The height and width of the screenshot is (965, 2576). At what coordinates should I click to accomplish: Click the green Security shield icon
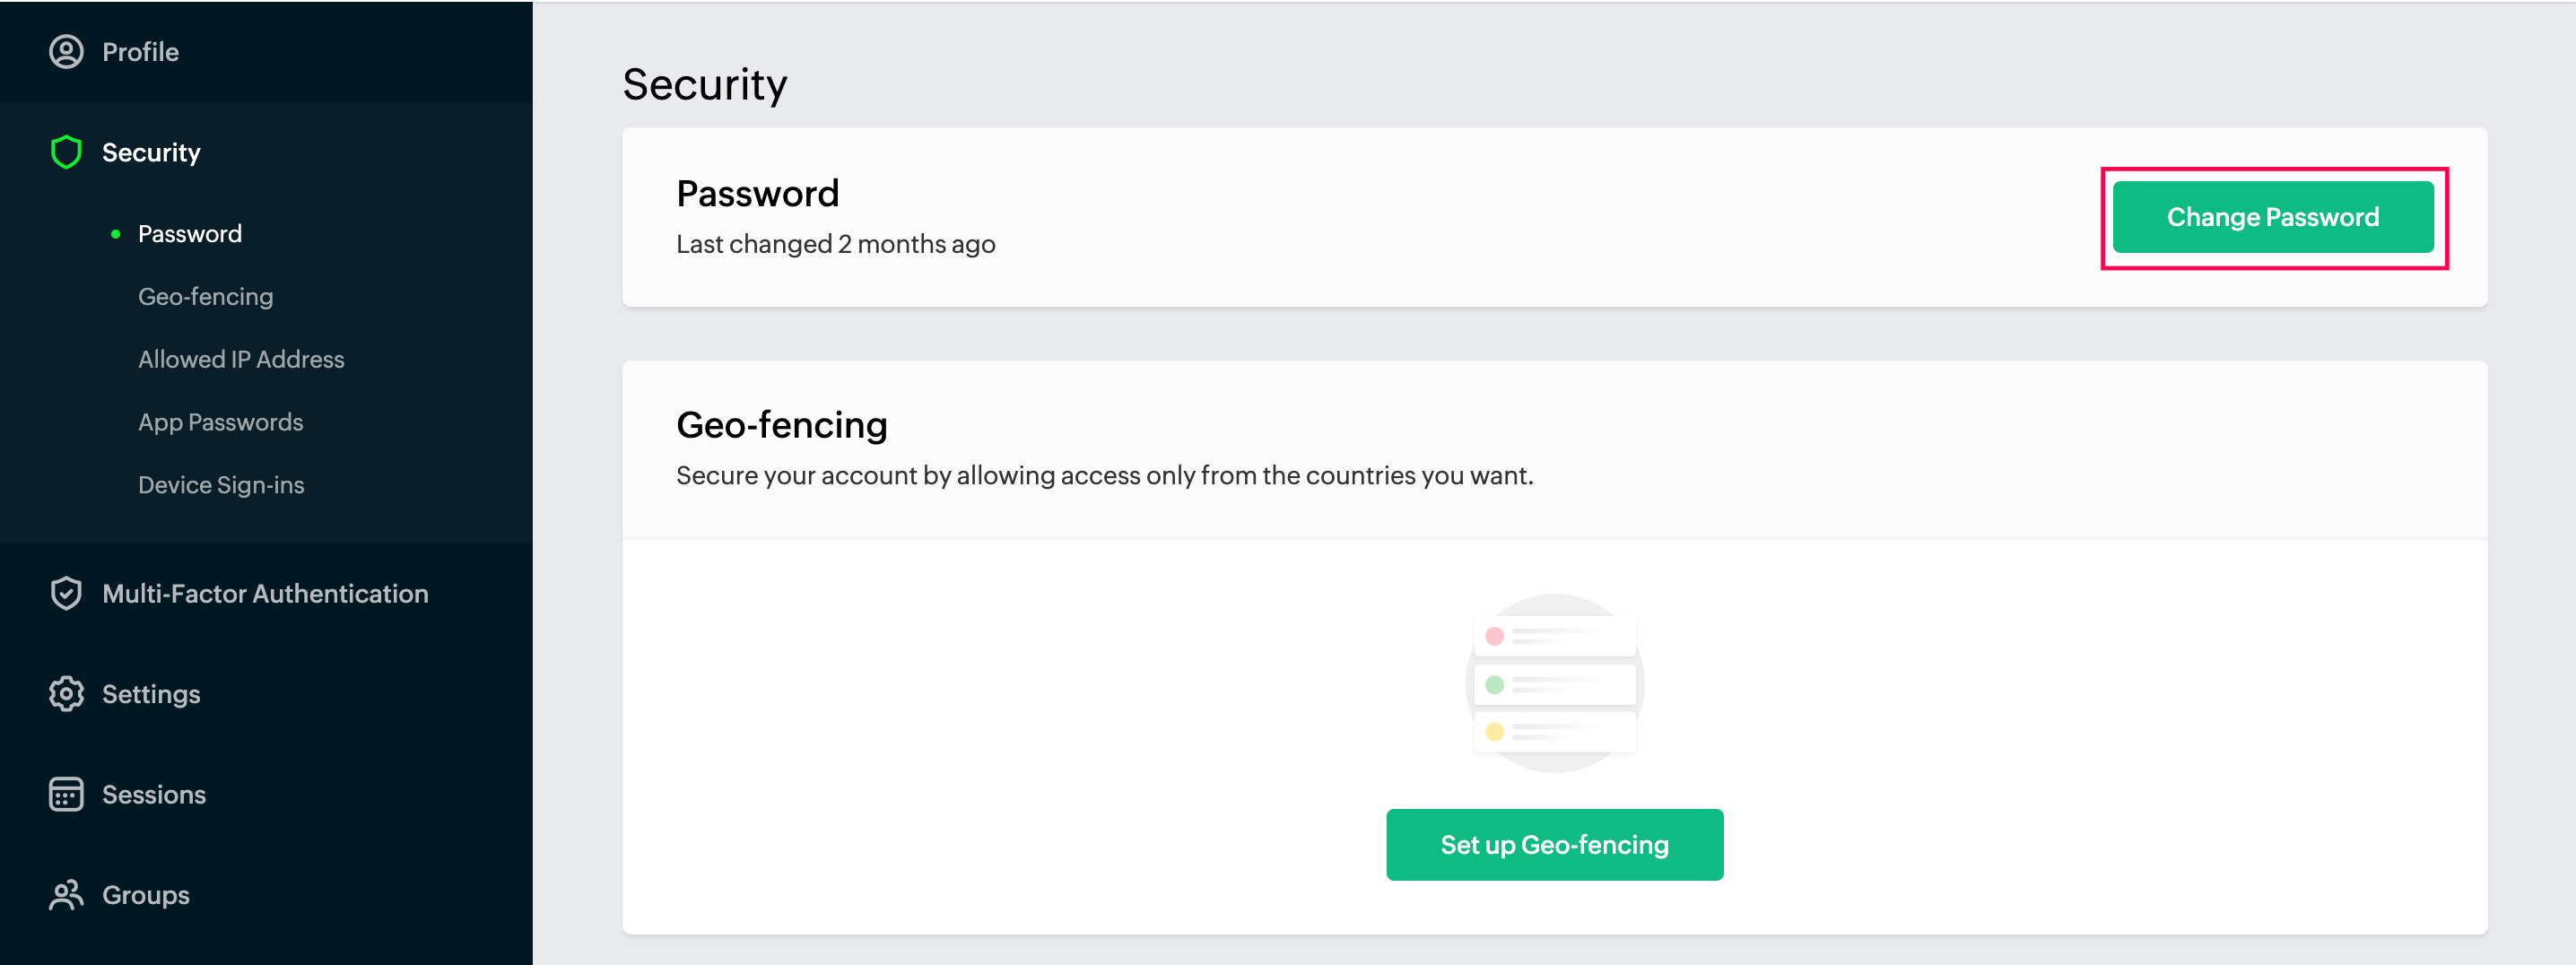66,152
